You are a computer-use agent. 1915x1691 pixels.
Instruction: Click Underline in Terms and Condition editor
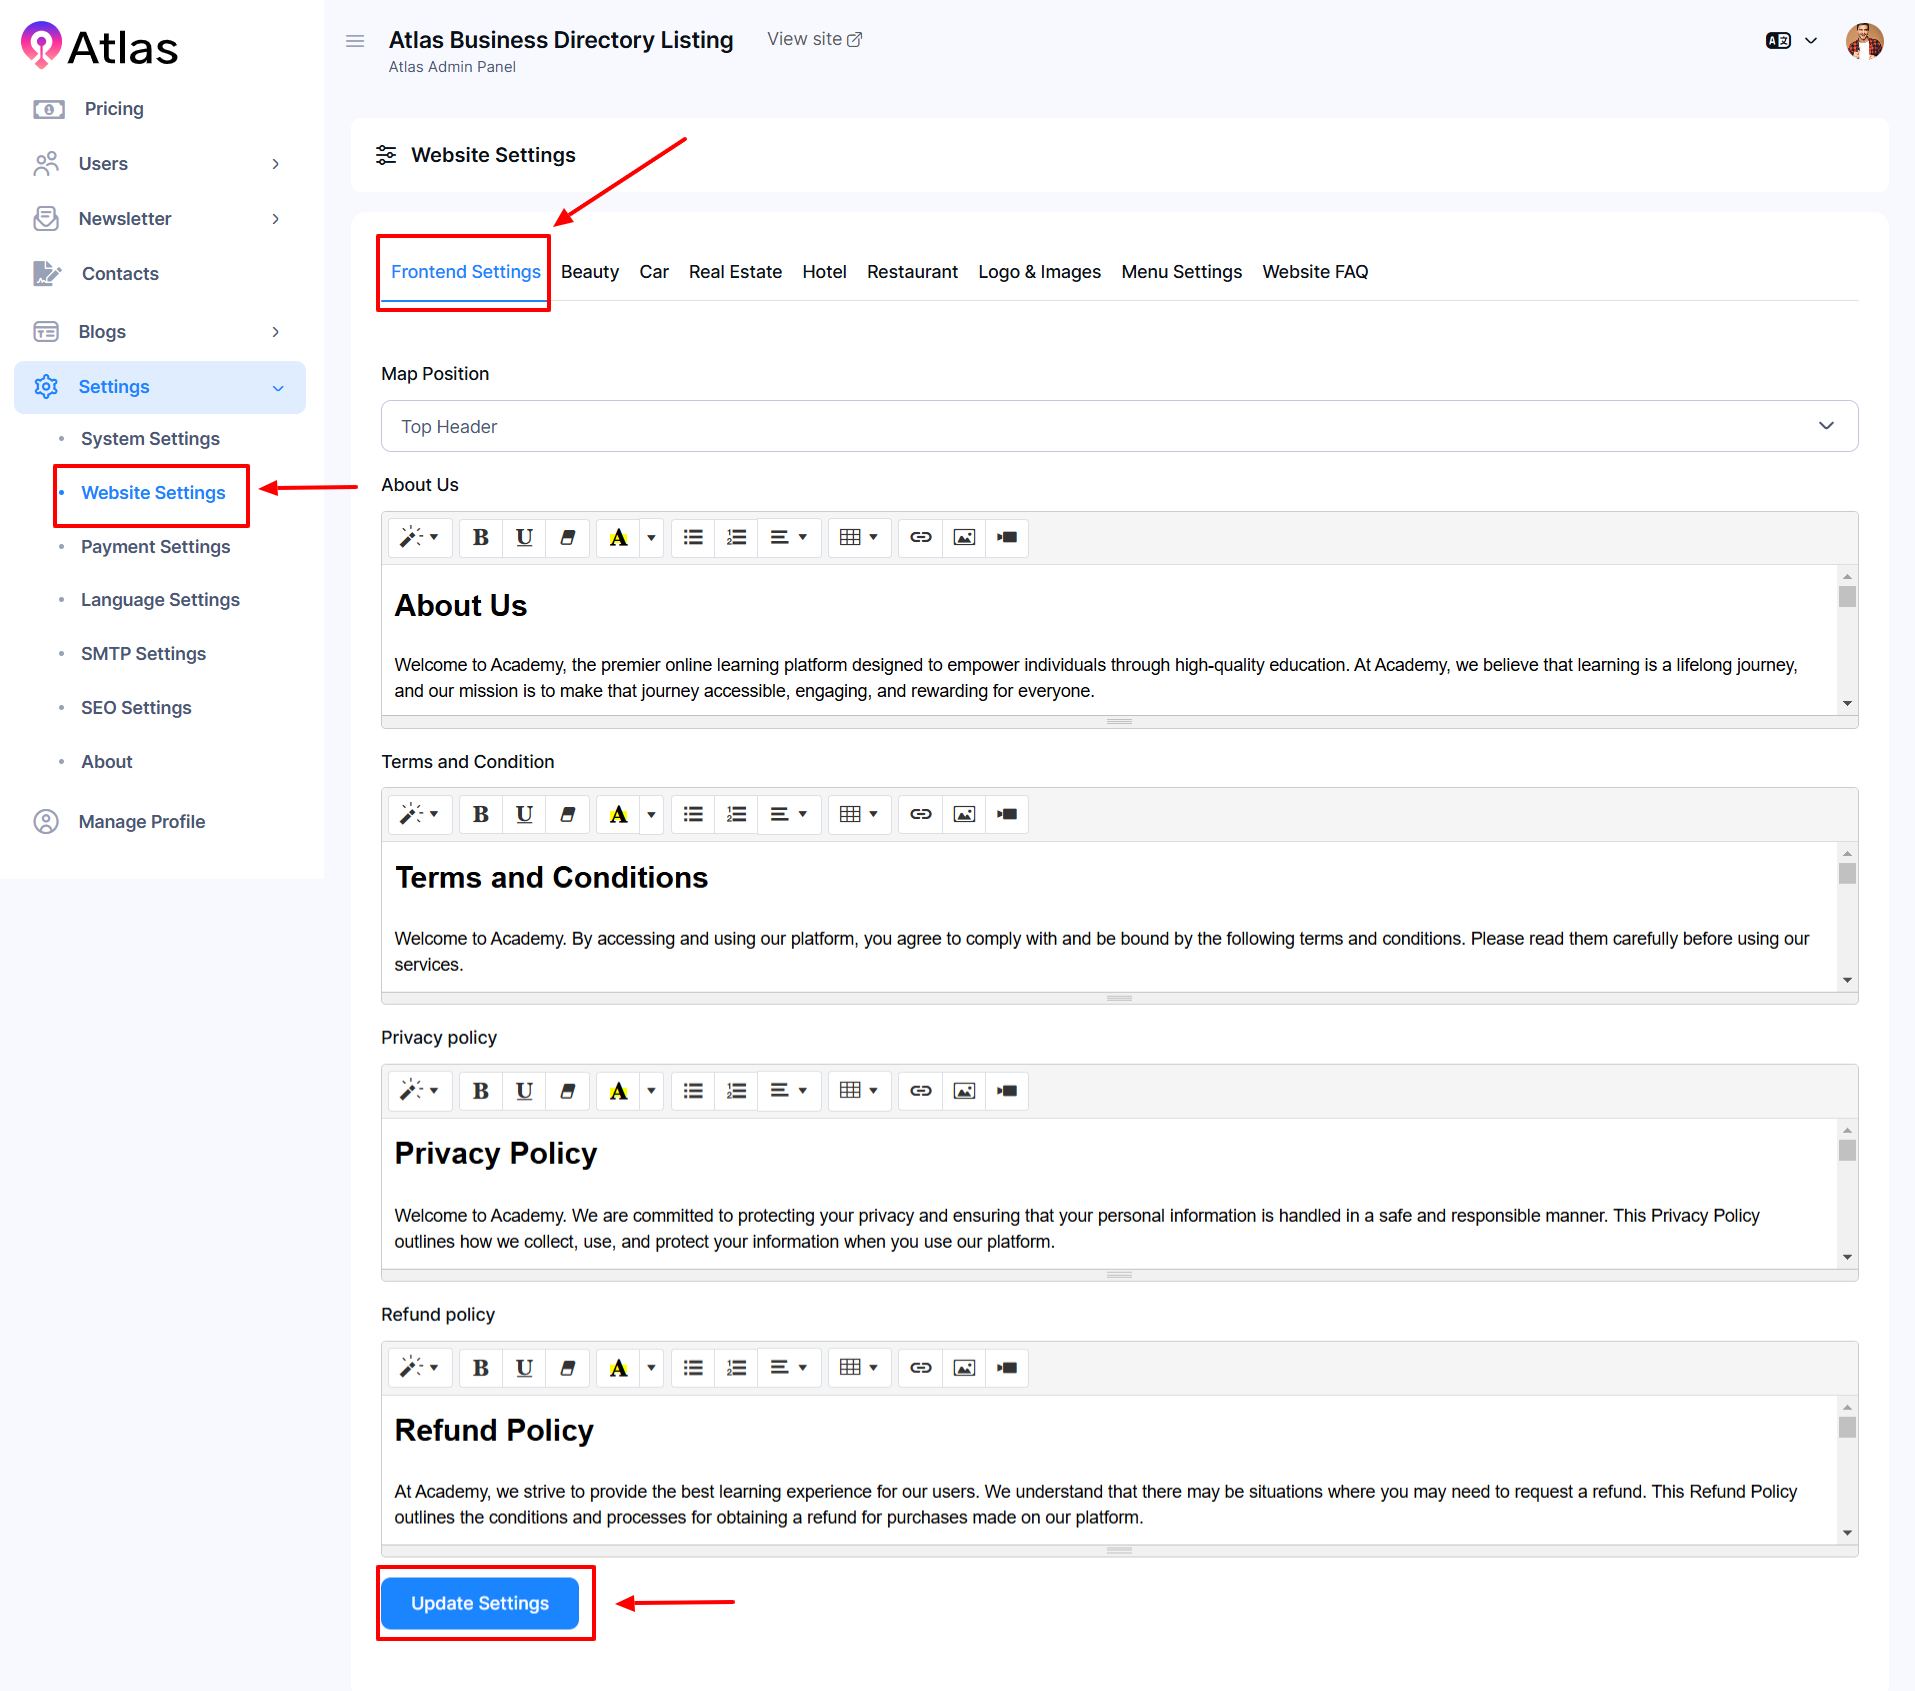coord(524,815)
